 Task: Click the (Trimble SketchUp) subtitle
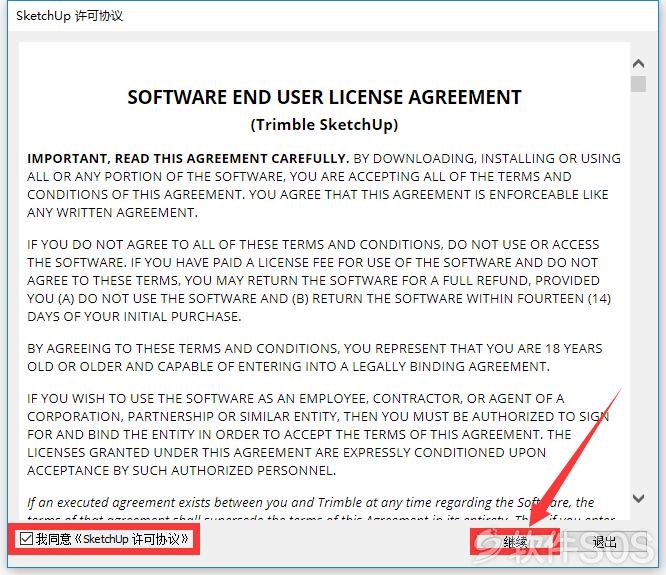tap(325, 125)
